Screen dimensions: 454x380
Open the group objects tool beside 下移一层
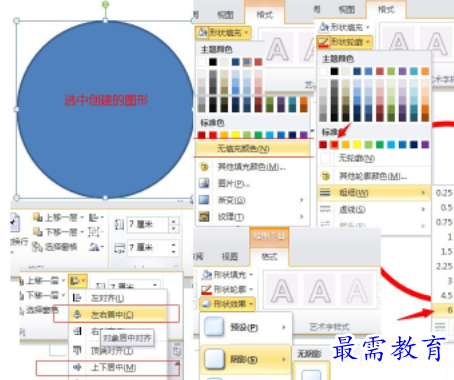click(x=96, y=232)
